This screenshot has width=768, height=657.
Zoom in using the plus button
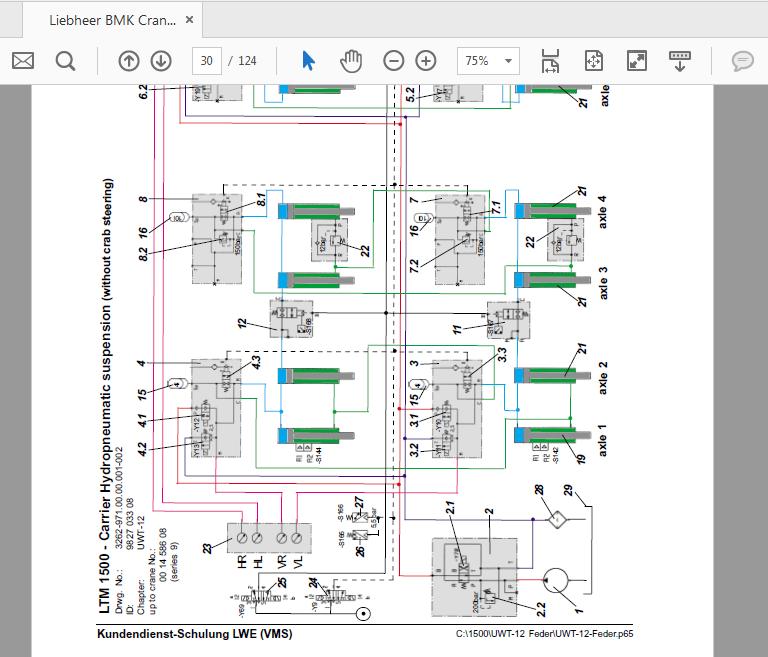point(426,61)
